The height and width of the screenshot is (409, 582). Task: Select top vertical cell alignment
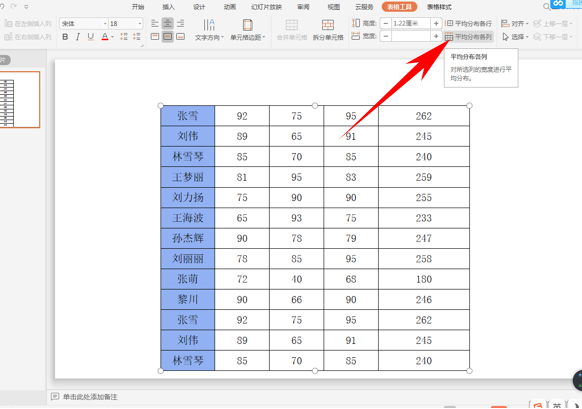coord(155,37)
